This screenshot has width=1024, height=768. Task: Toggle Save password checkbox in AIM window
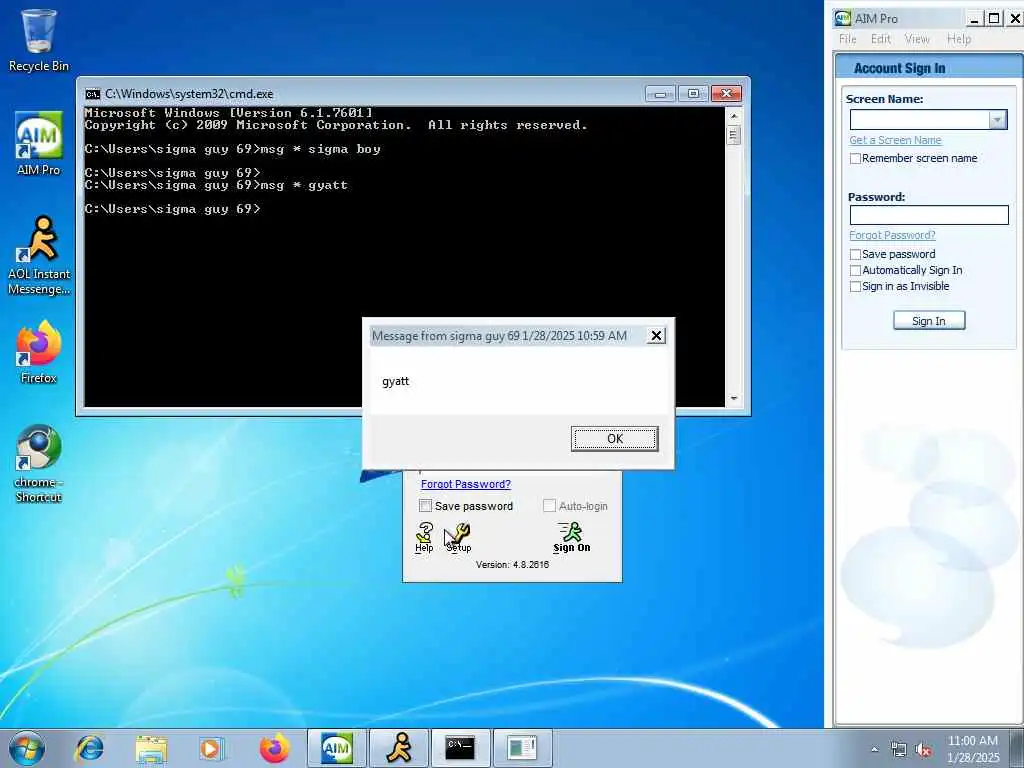click(x=425, y=506)
